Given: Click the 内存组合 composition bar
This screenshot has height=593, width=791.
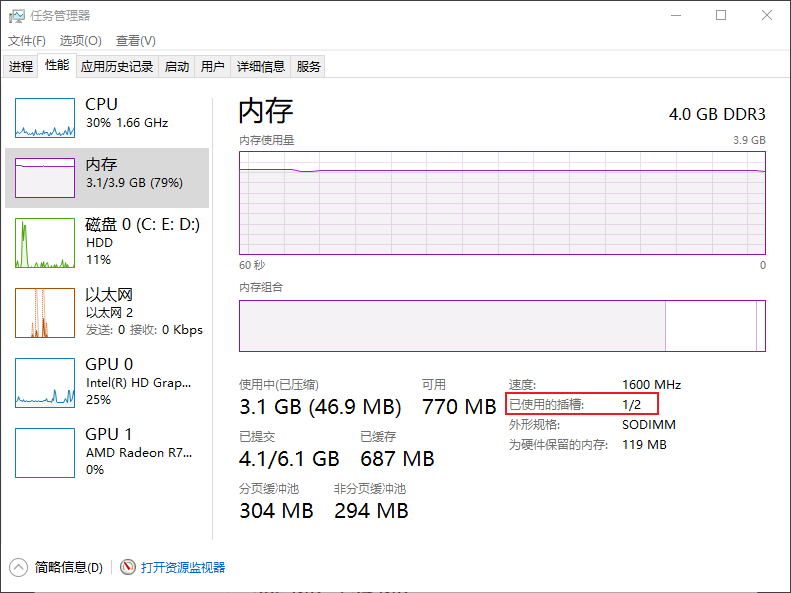Looking at the screenshot, I should 502,326.
